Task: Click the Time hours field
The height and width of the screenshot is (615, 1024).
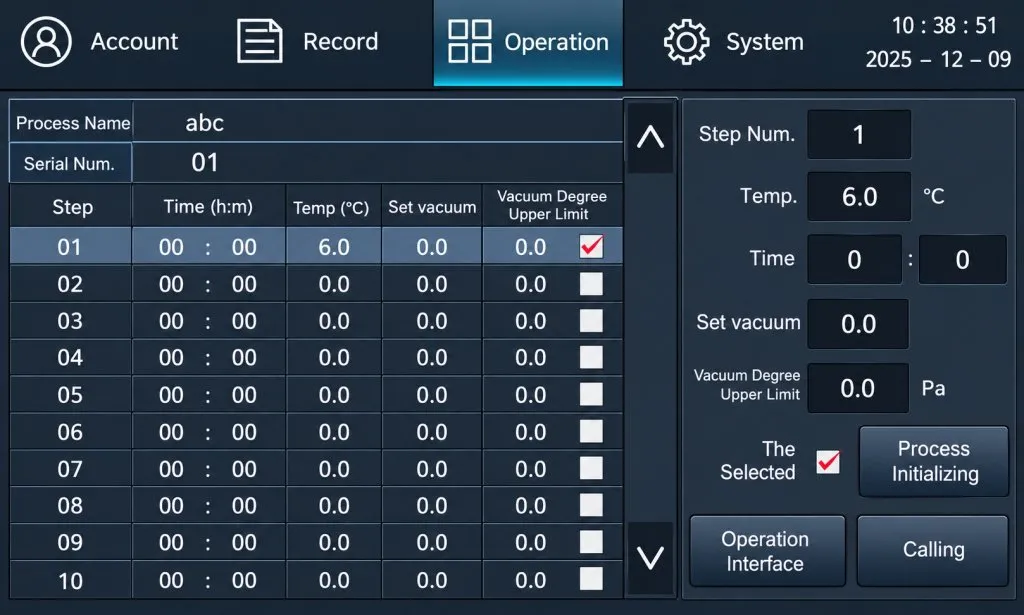Action: [854, 260]
